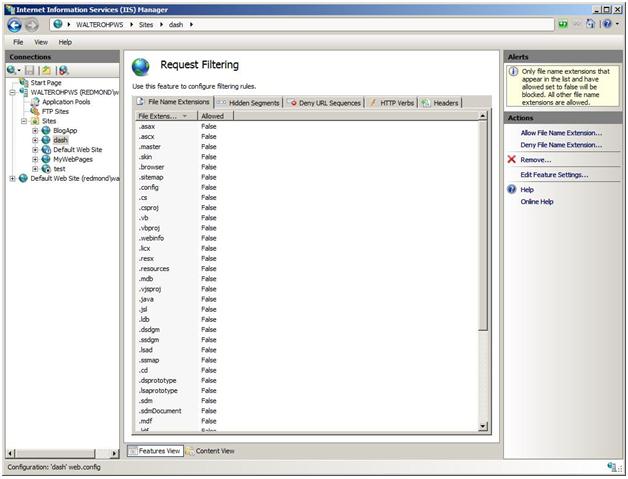The width and height of the screenshot is (628, 479).
Task: Switch to the Headers tab
Action: click(x=440, y=103)
